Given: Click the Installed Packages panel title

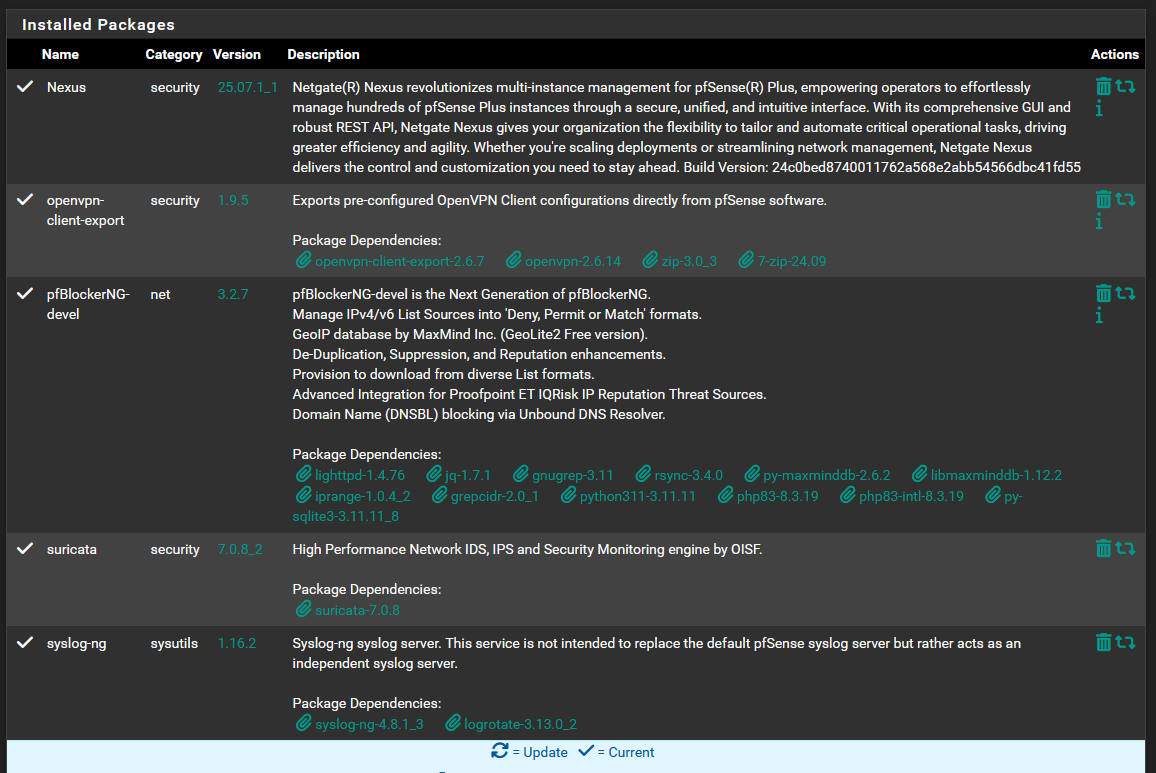Looking at the screenshot, I should click(98, 24).
